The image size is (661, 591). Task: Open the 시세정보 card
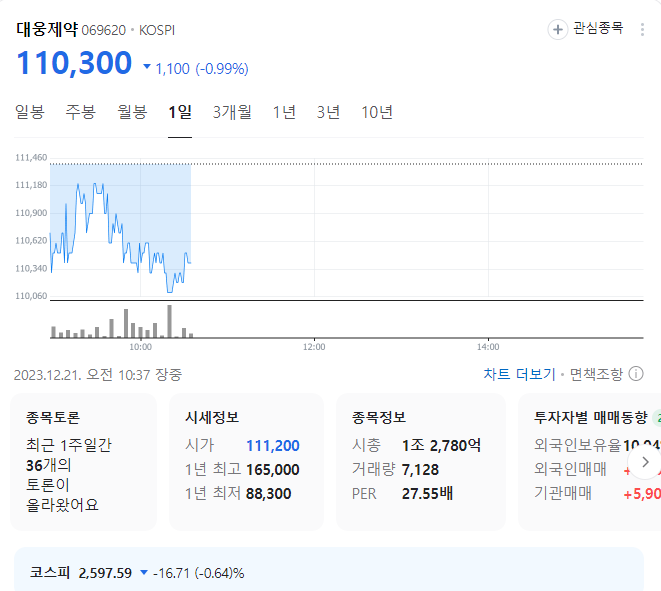(246, 462)
